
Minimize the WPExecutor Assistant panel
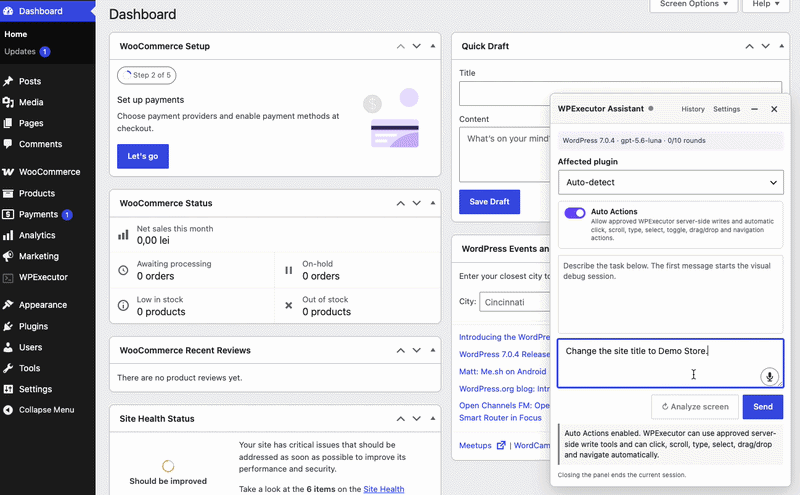[x=754, y=109]
